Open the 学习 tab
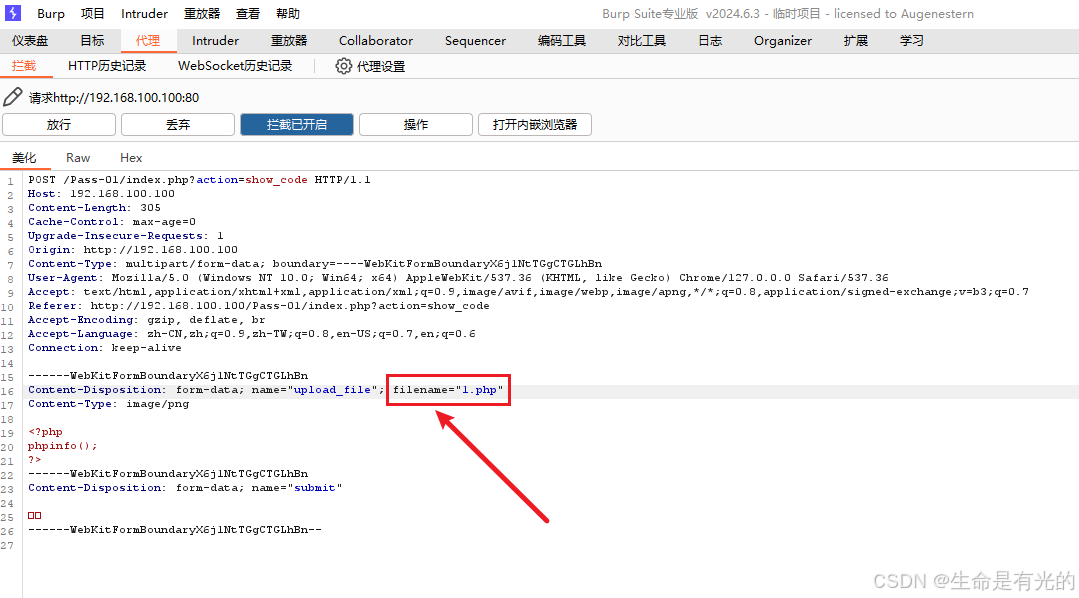The height and width of the screenshot is (598, 1079). [911, 41]
